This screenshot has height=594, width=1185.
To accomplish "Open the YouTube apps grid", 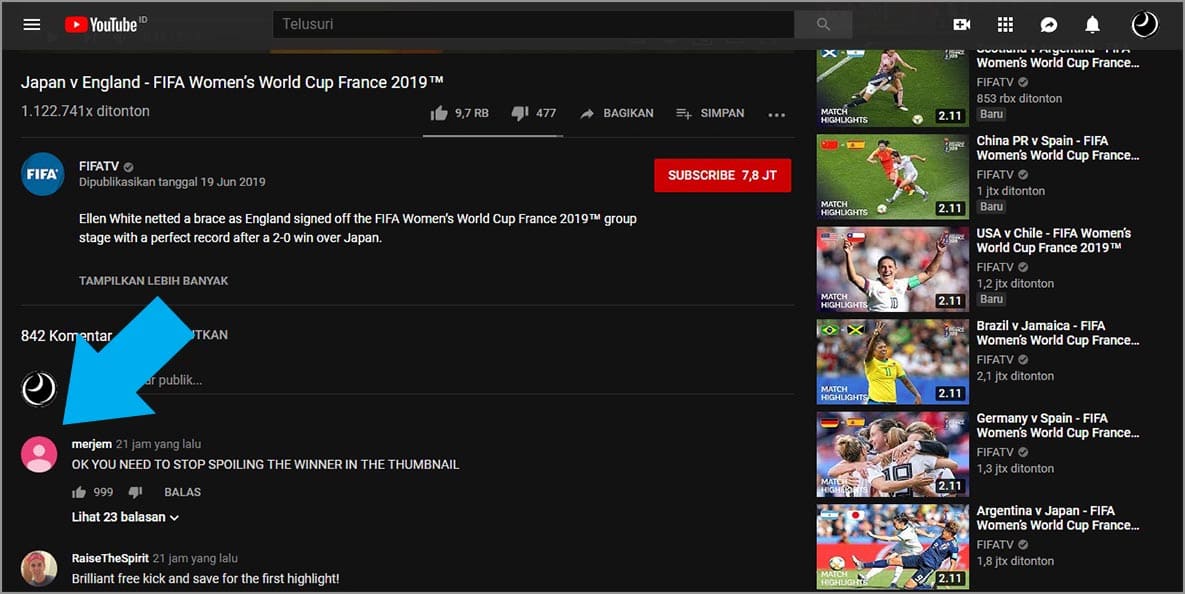I will click(x=1005, y=24).
